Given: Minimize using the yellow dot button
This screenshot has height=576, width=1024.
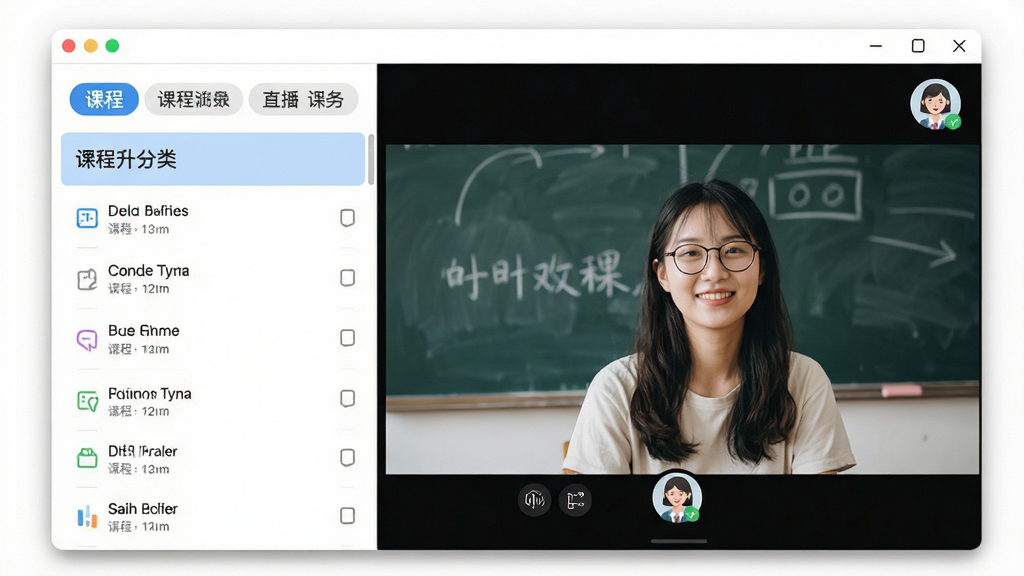Looking at the screenshot, I should click(91, 46).
